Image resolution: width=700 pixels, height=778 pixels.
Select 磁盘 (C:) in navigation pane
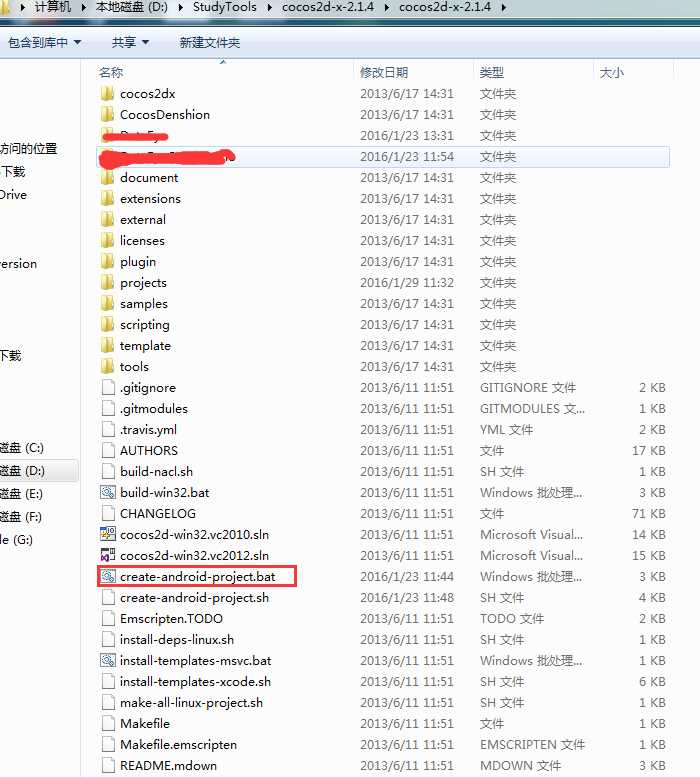click(22, 448)
